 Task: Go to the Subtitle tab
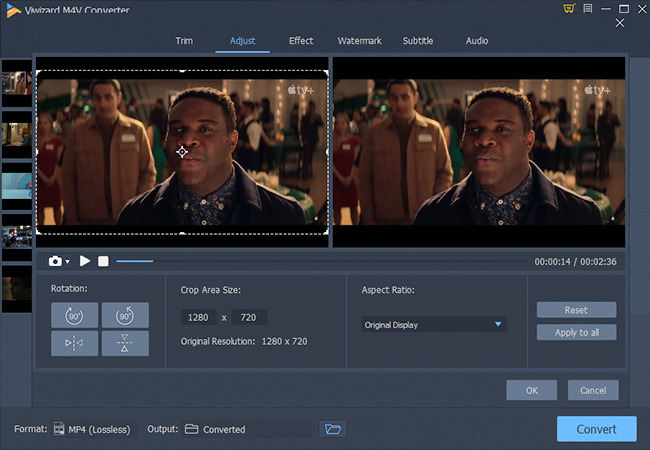pyautogui.click(x=418, y=41)
